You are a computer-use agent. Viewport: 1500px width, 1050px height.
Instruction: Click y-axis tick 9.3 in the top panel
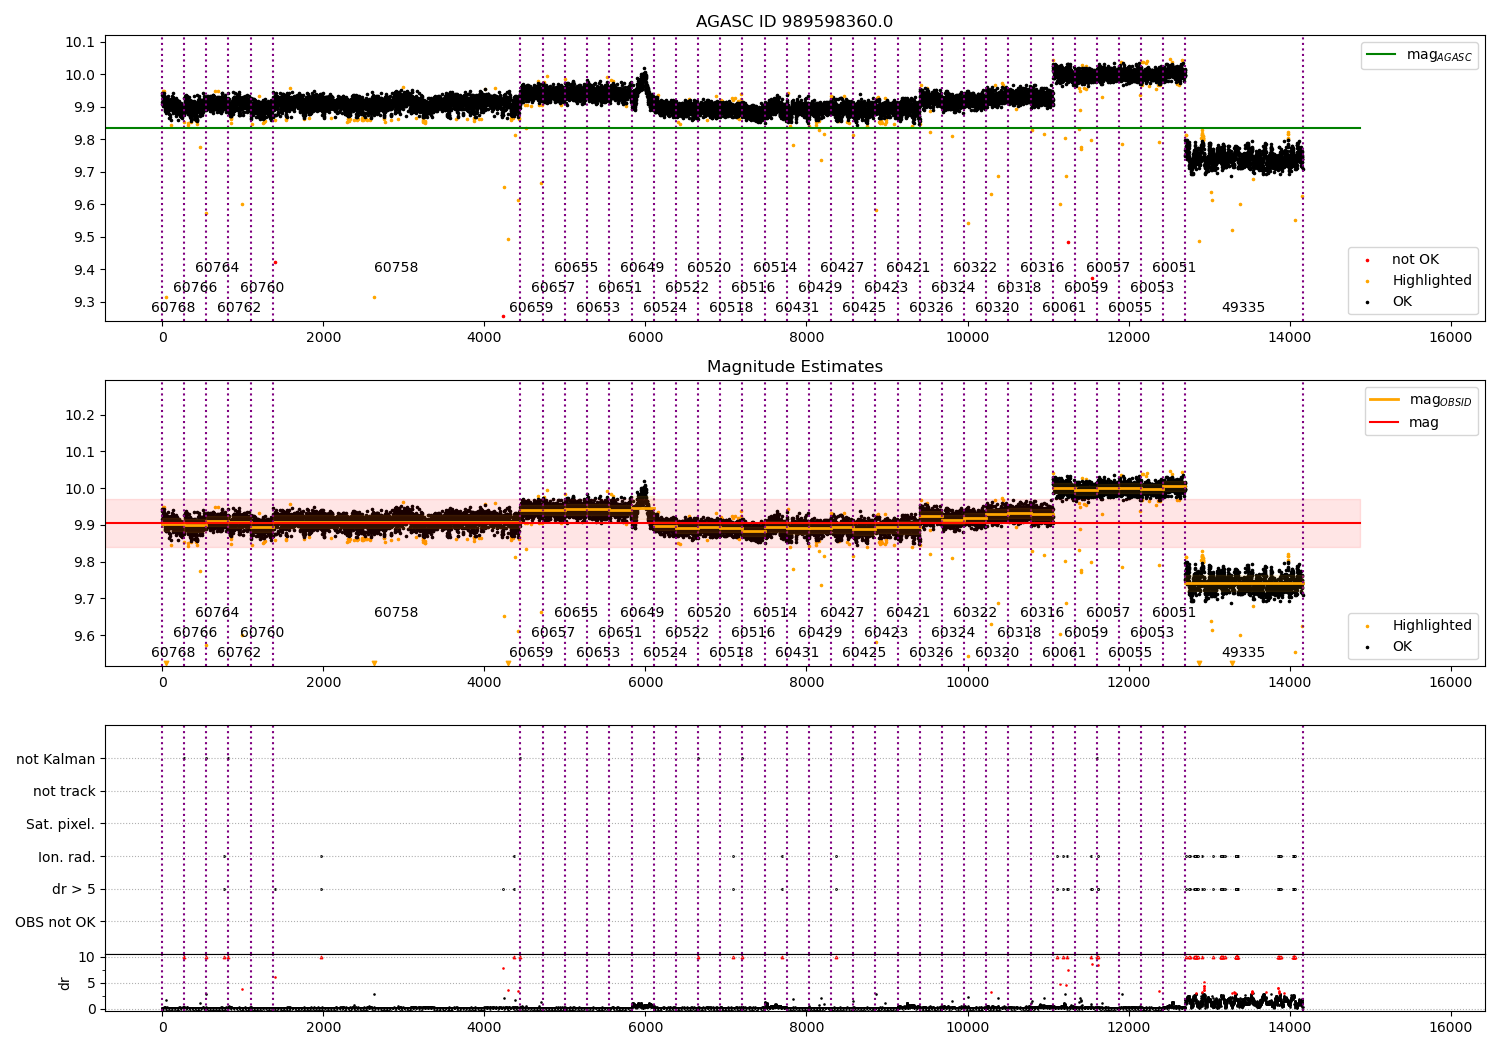point(85,303)
